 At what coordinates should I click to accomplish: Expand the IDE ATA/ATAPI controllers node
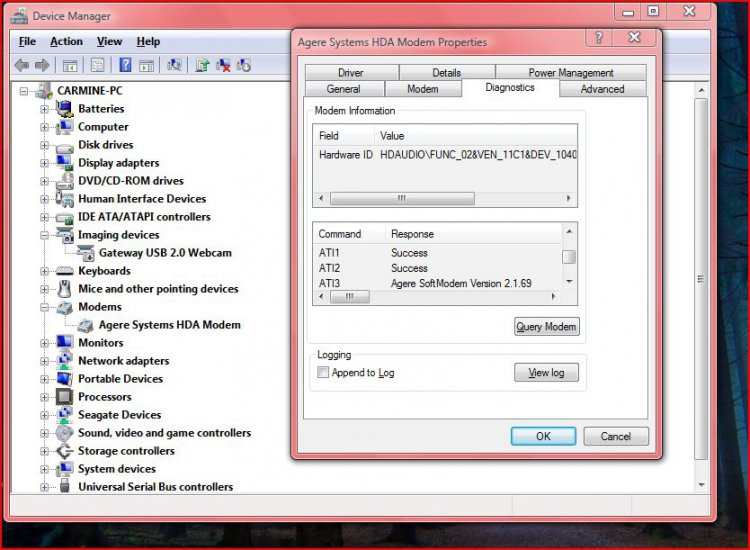click(x=44, y=217)
